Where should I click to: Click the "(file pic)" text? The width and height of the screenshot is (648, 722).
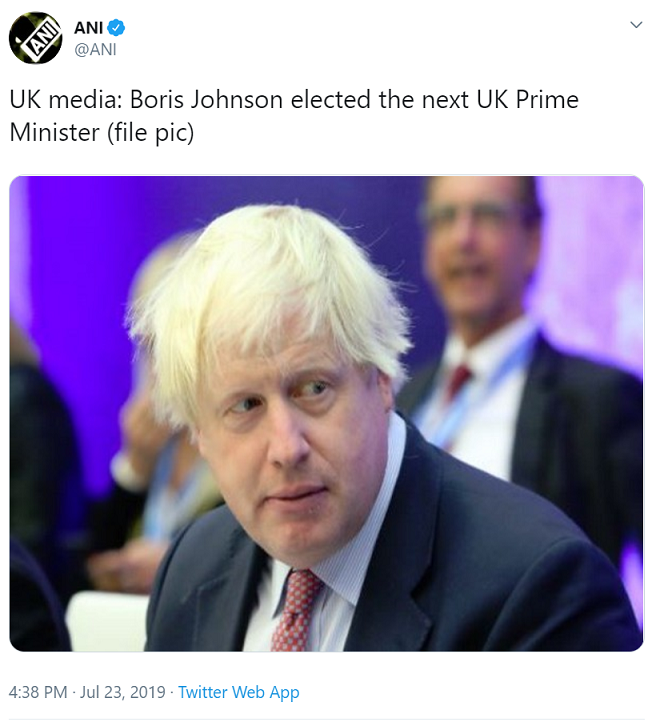pyautogui.click(x=151, y=133)
